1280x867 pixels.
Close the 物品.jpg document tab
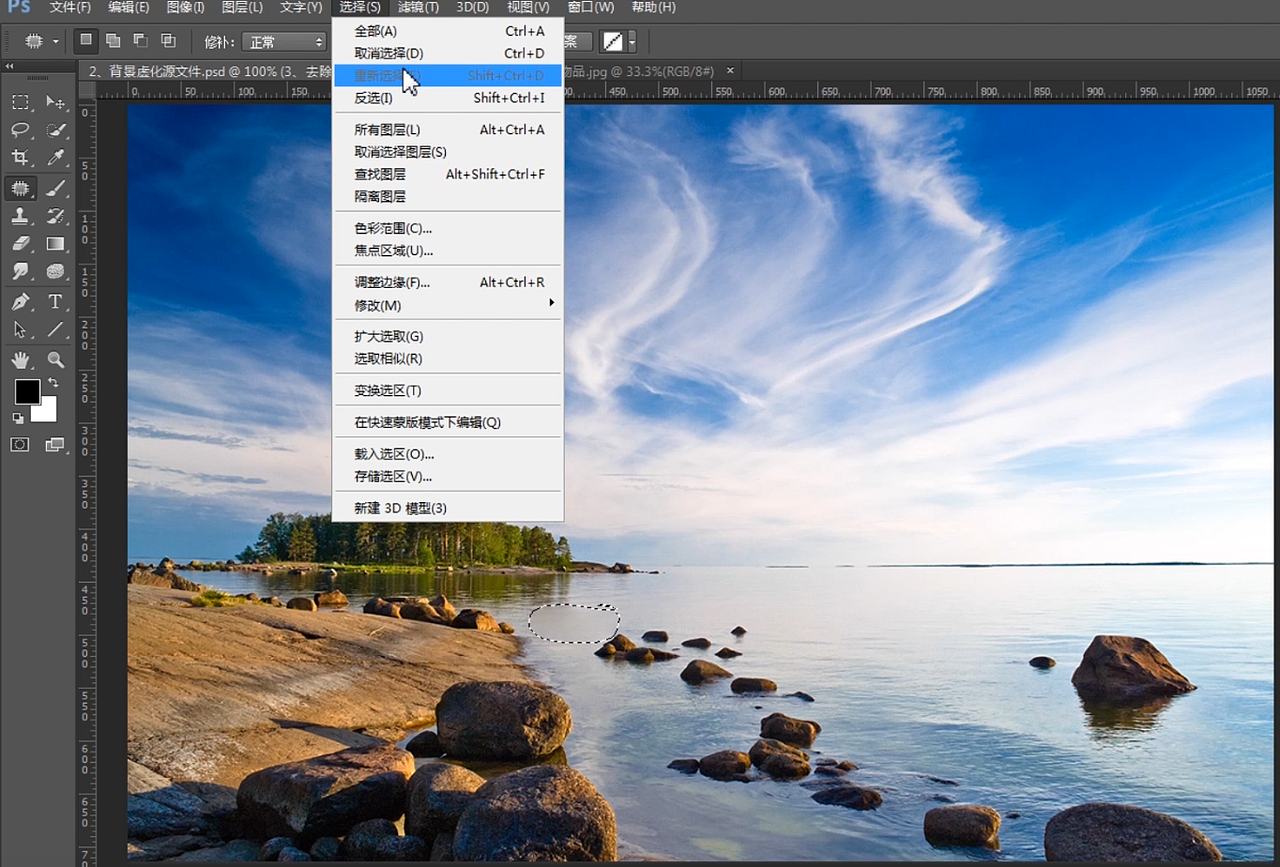pos(730,70)
